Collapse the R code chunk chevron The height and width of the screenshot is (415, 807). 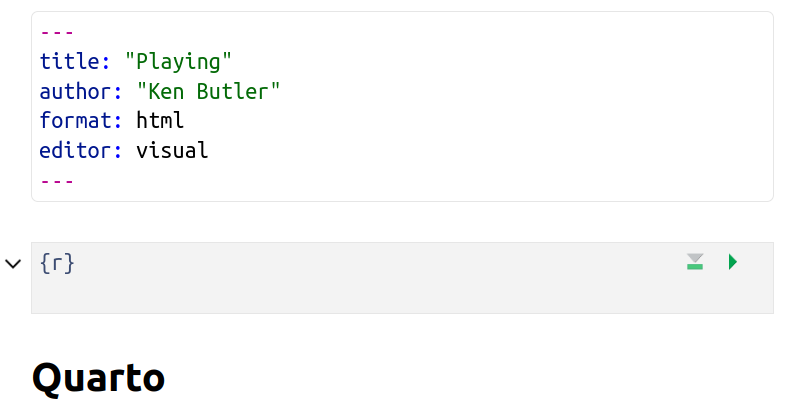point(13,264)
